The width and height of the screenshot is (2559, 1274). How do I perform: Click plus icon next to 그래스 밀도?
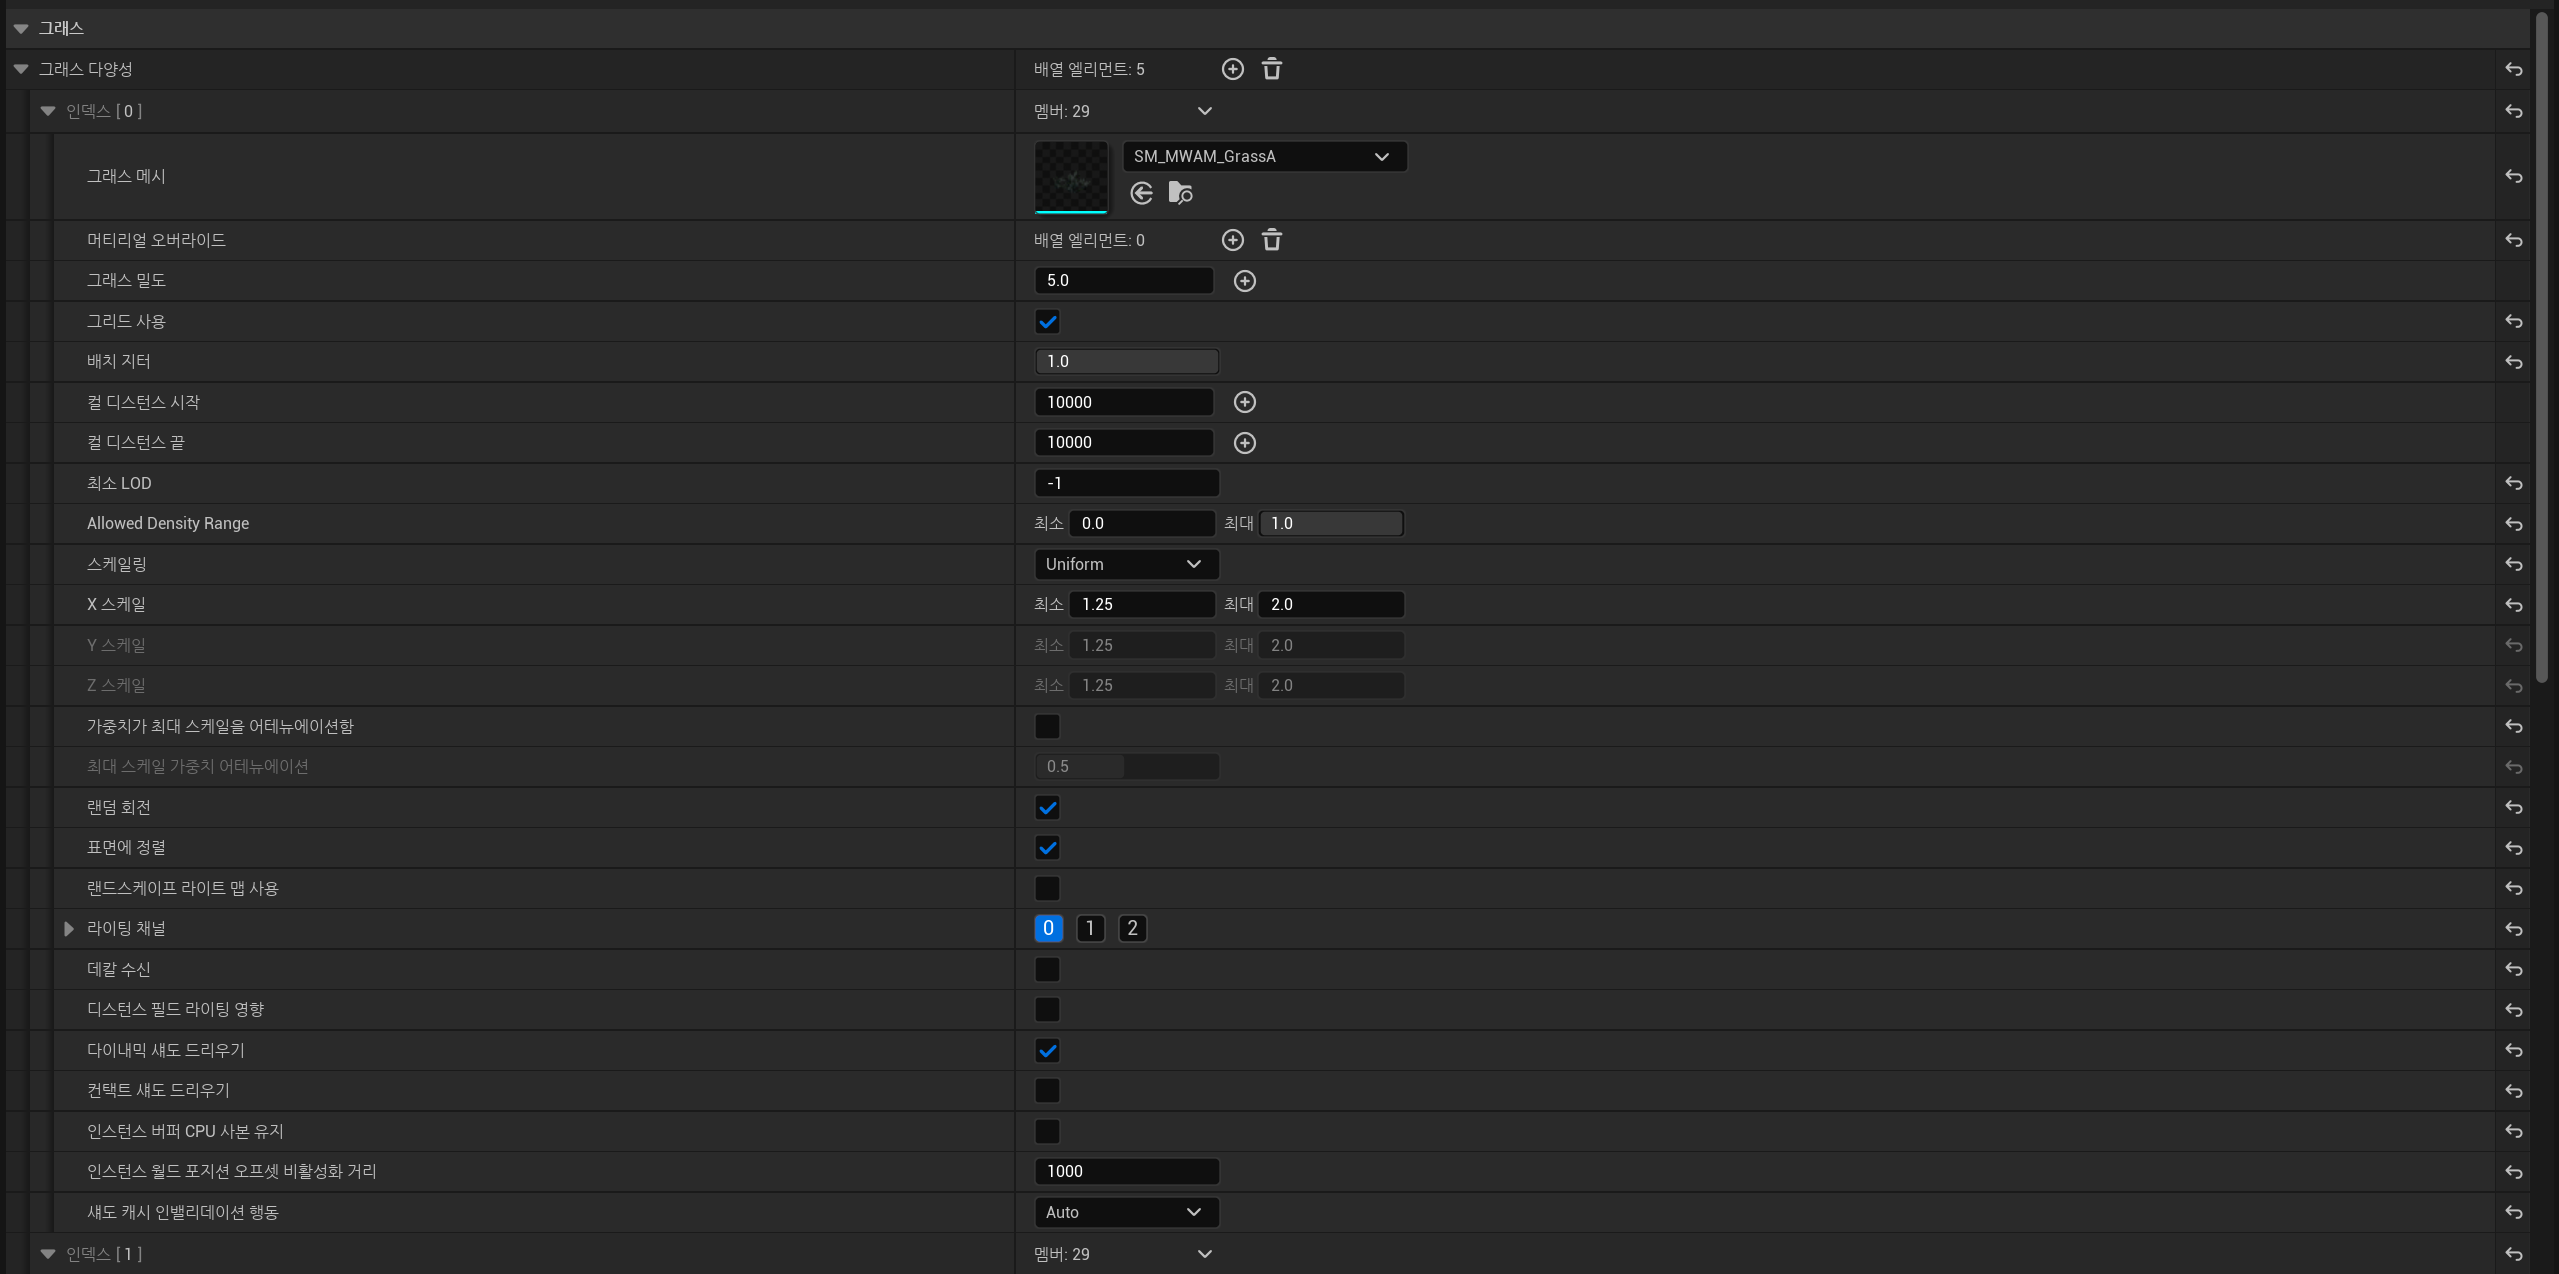click(1244, 281)
